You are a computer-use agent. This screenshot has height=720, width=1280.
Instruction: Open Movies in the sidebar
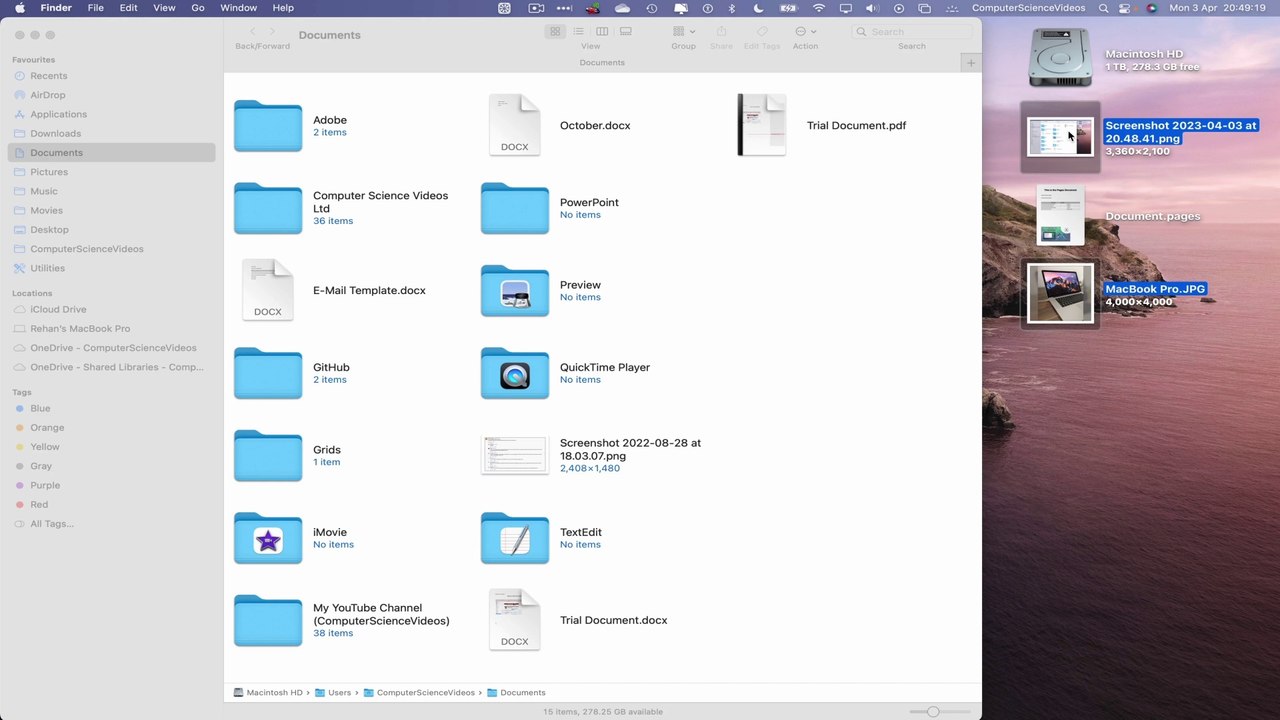pyautogui.click(x=111, y=210)
